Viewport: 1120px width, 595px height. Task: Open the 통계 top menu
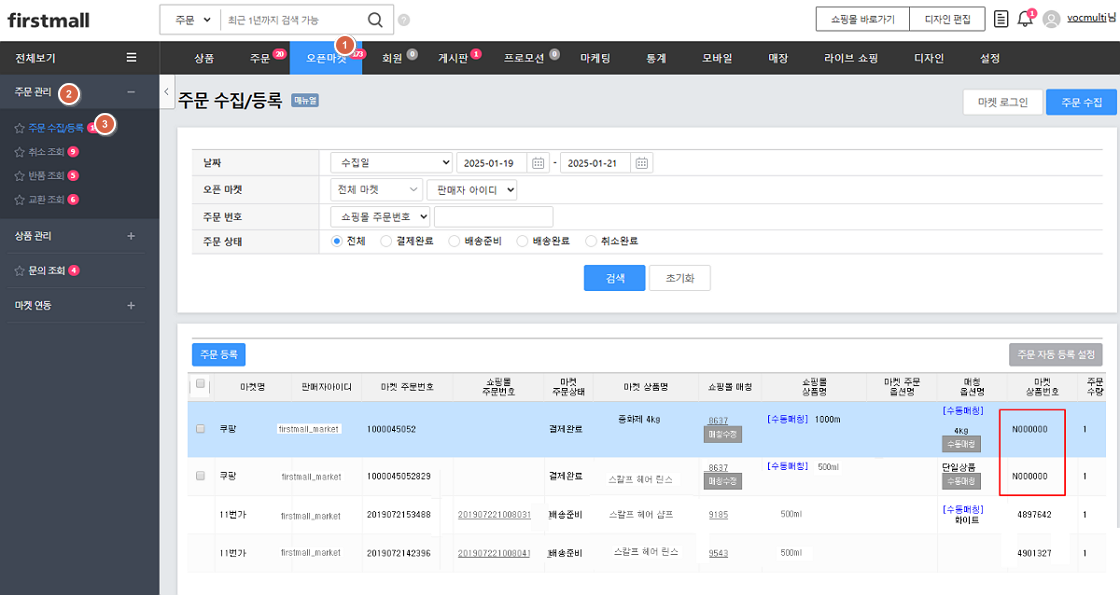click(656, 58)
